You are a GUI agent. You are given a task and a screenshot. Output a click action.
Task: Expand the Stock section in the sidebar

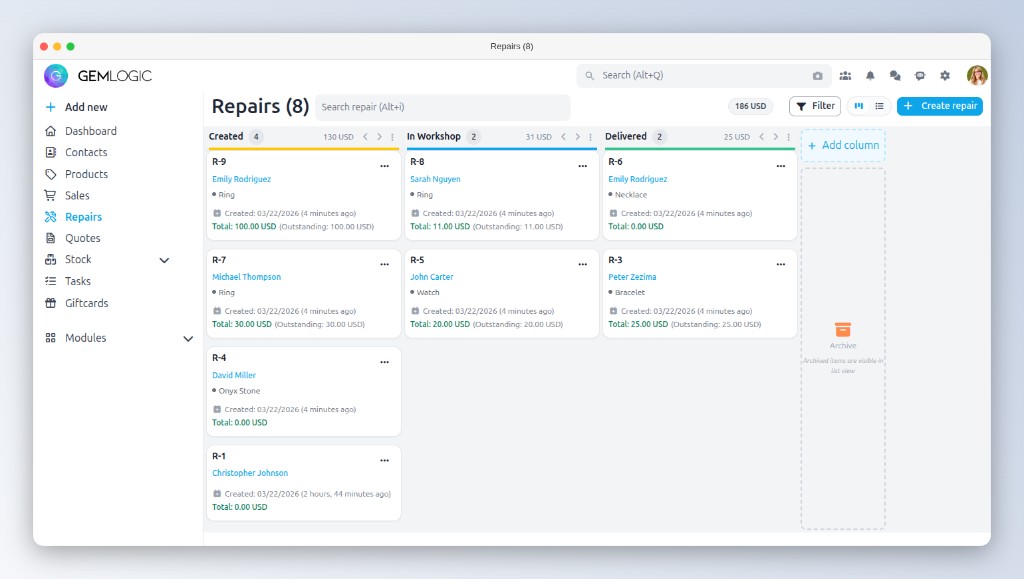[164, 259]
